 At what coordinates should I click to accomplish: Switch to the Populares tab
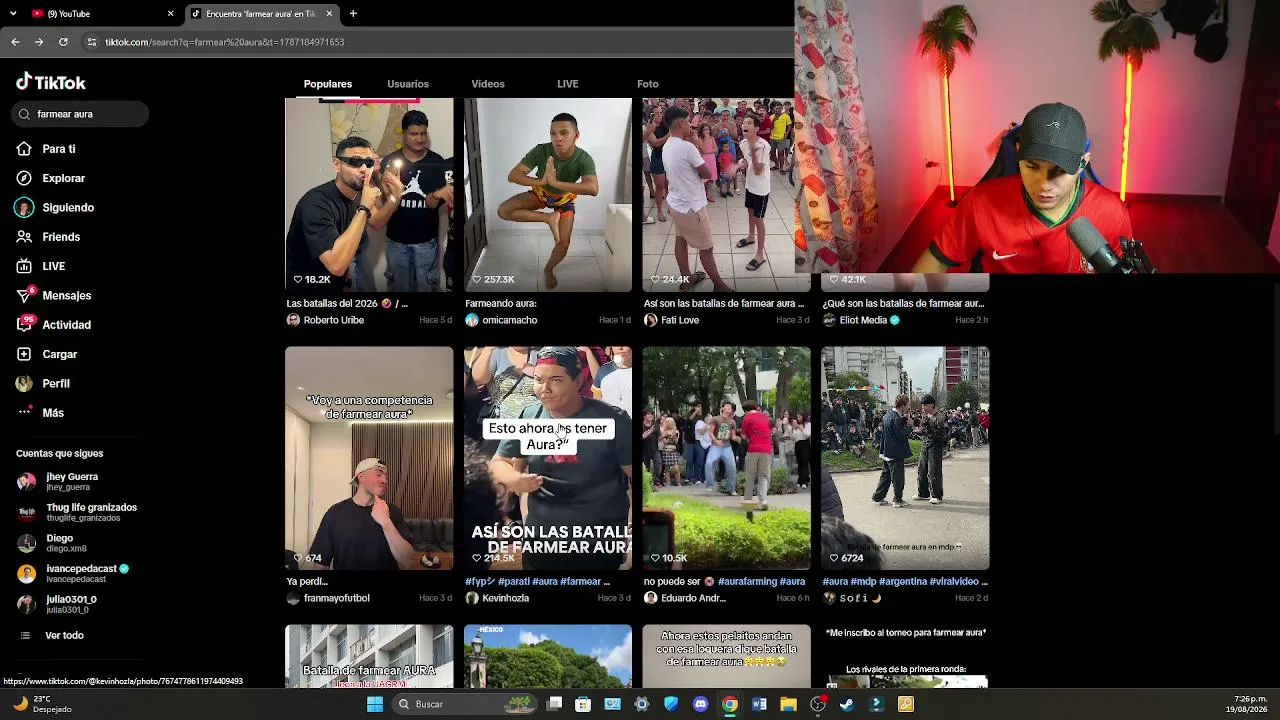(x=328, y=84)
